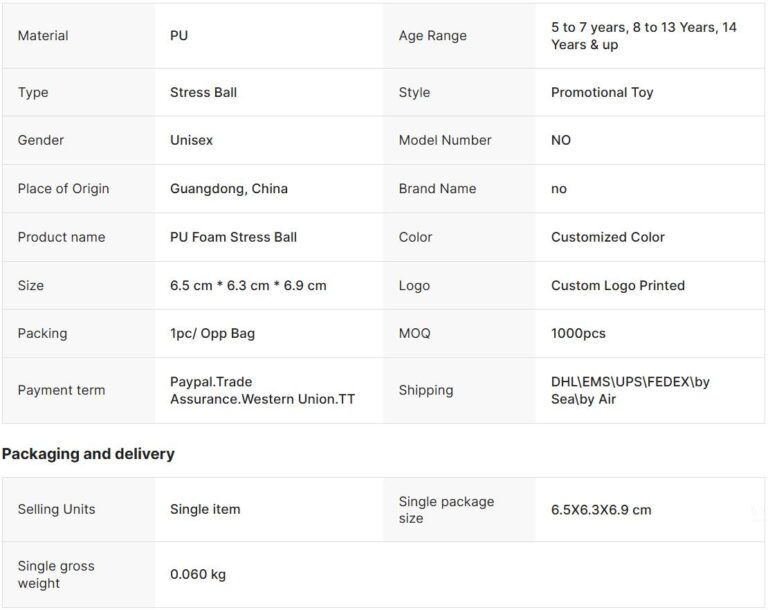Click the "Customized Color" value

[607, 237]
